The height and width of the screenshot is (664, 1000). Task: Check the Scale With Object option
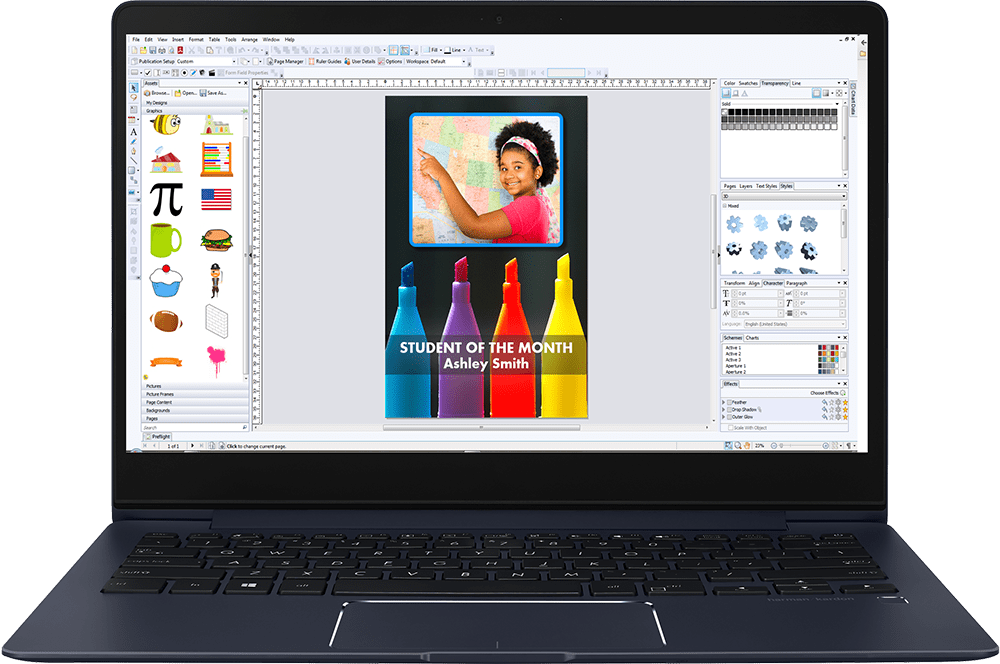tap(731, 428)
